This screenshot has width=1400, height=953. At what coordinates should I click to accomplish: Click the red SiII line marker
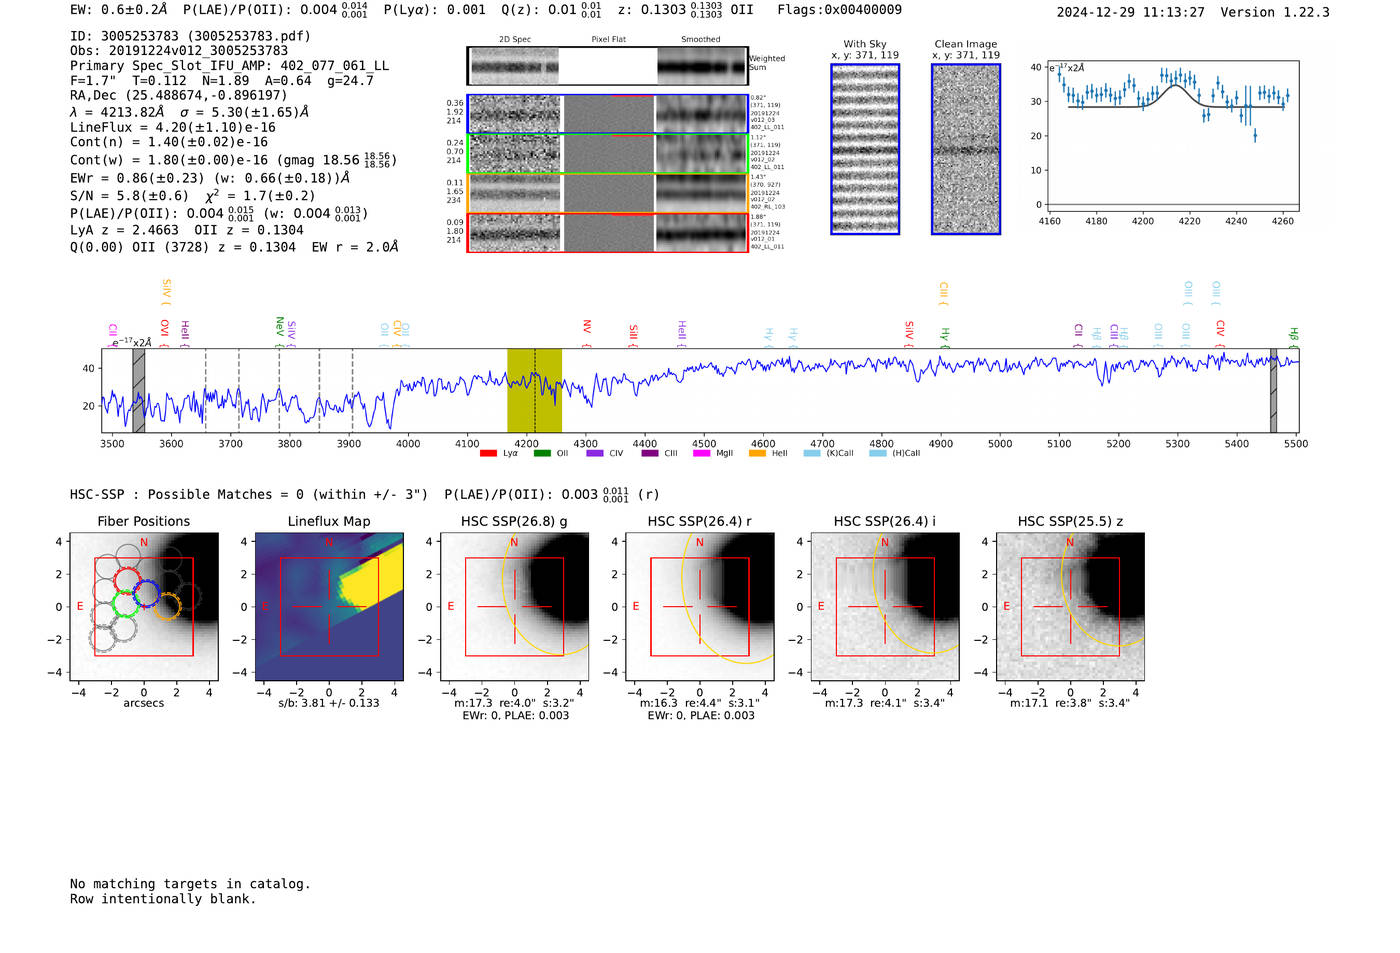click(x=633, y=334)
